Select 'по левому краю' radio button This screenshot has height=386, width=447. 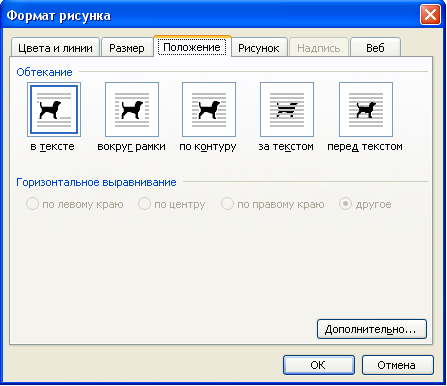pos(32,204)
